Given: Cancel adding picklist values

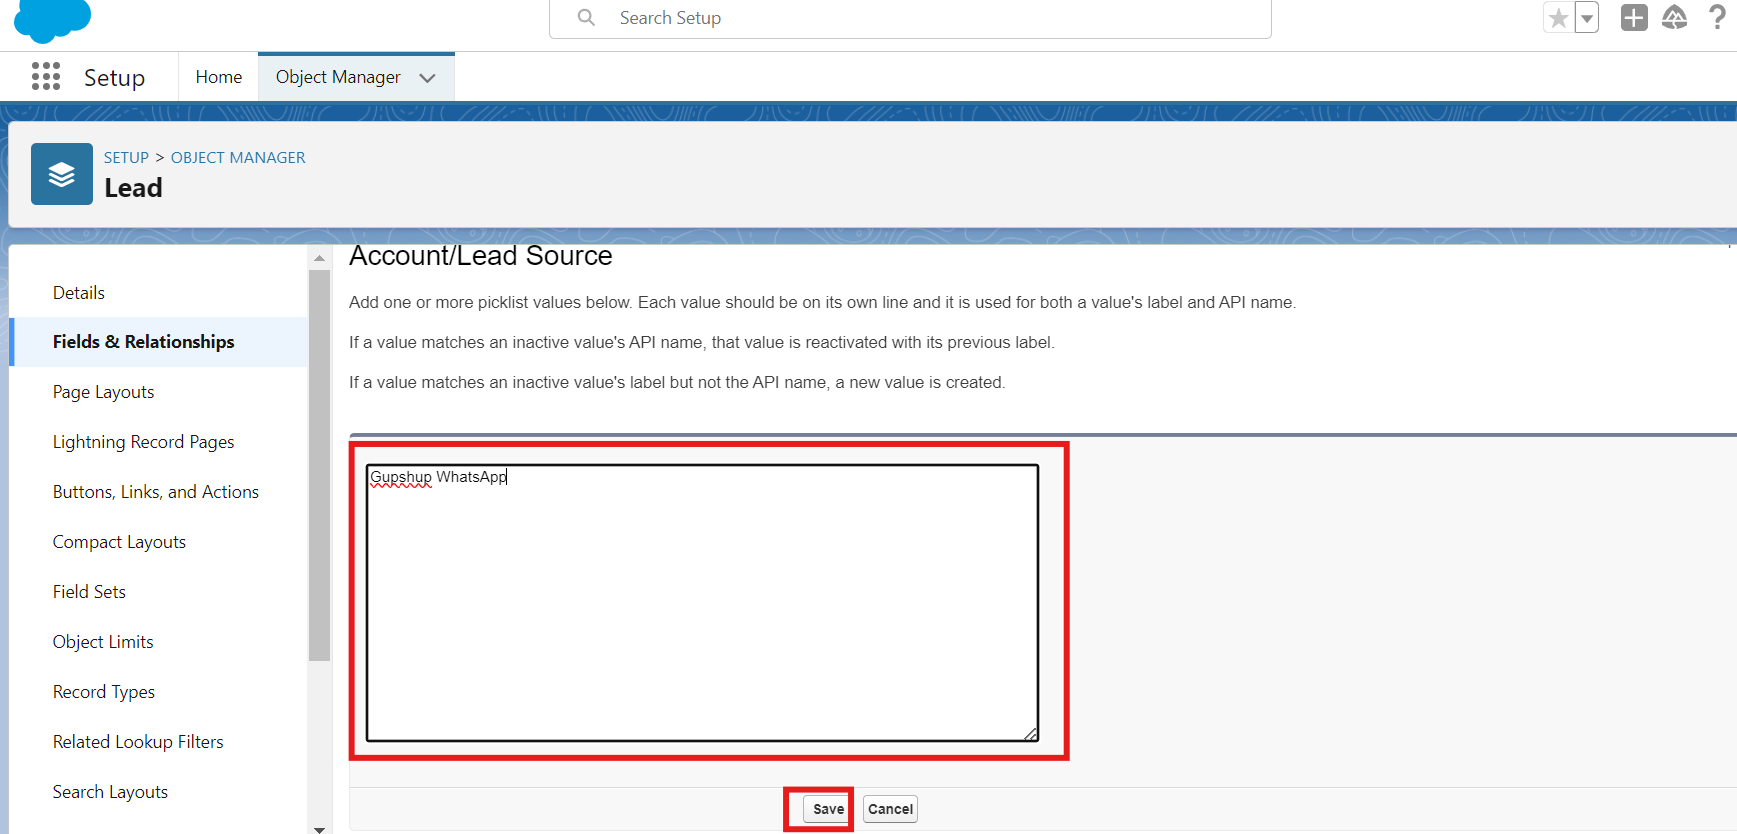Looking at the screenshot, I should pos(890,809).
